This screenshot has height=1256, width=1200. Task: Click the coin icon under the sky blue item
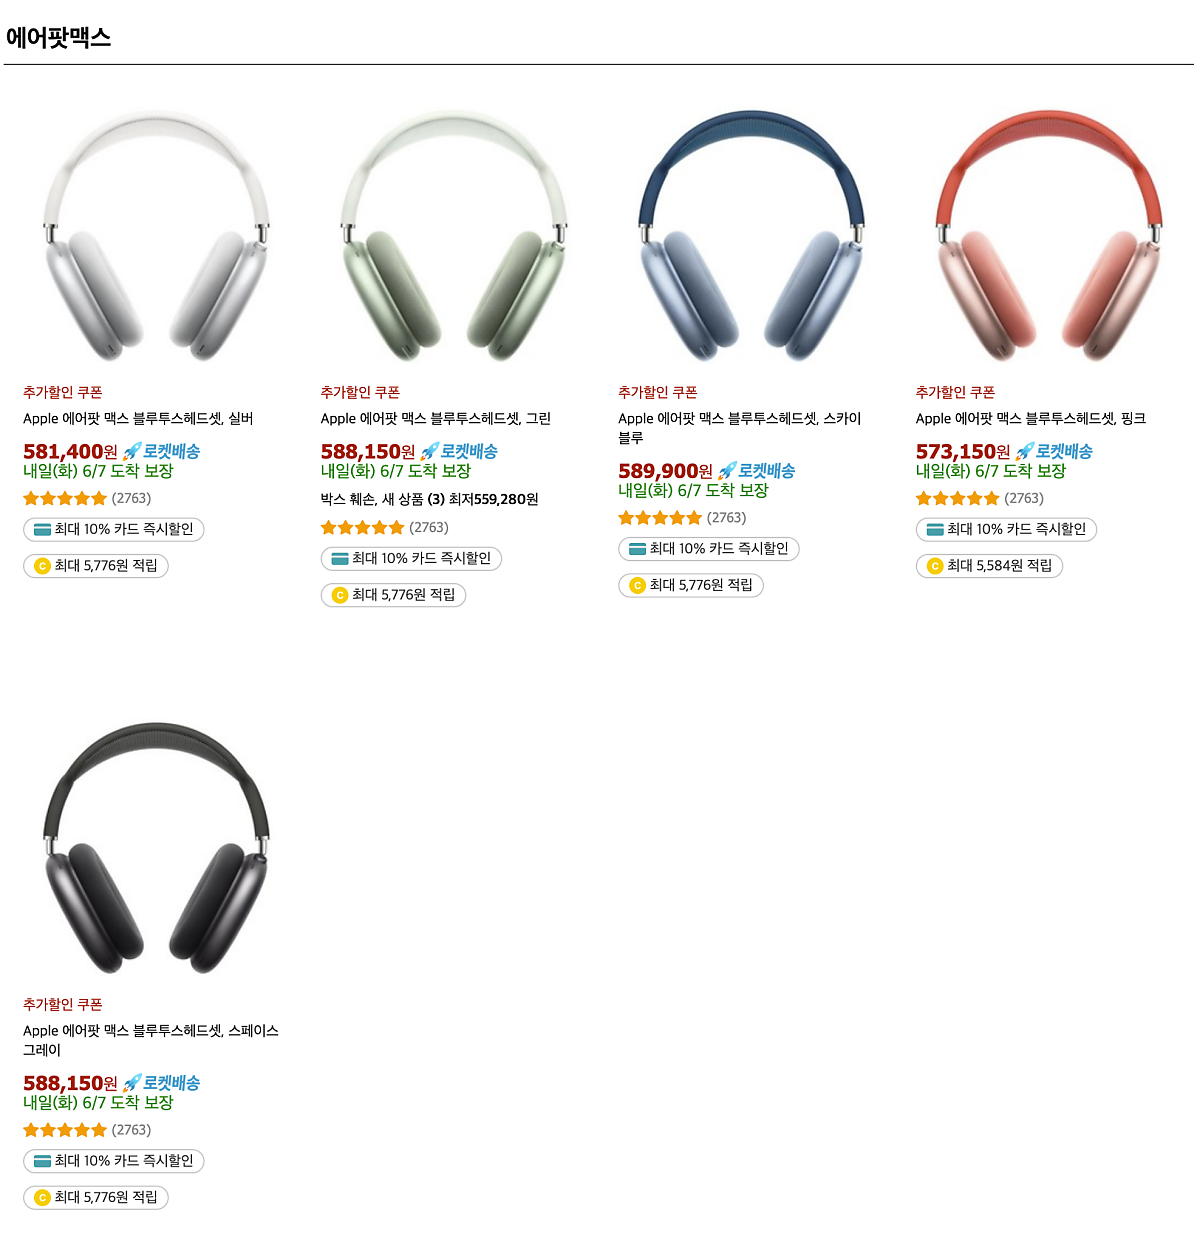coord(637,585)
